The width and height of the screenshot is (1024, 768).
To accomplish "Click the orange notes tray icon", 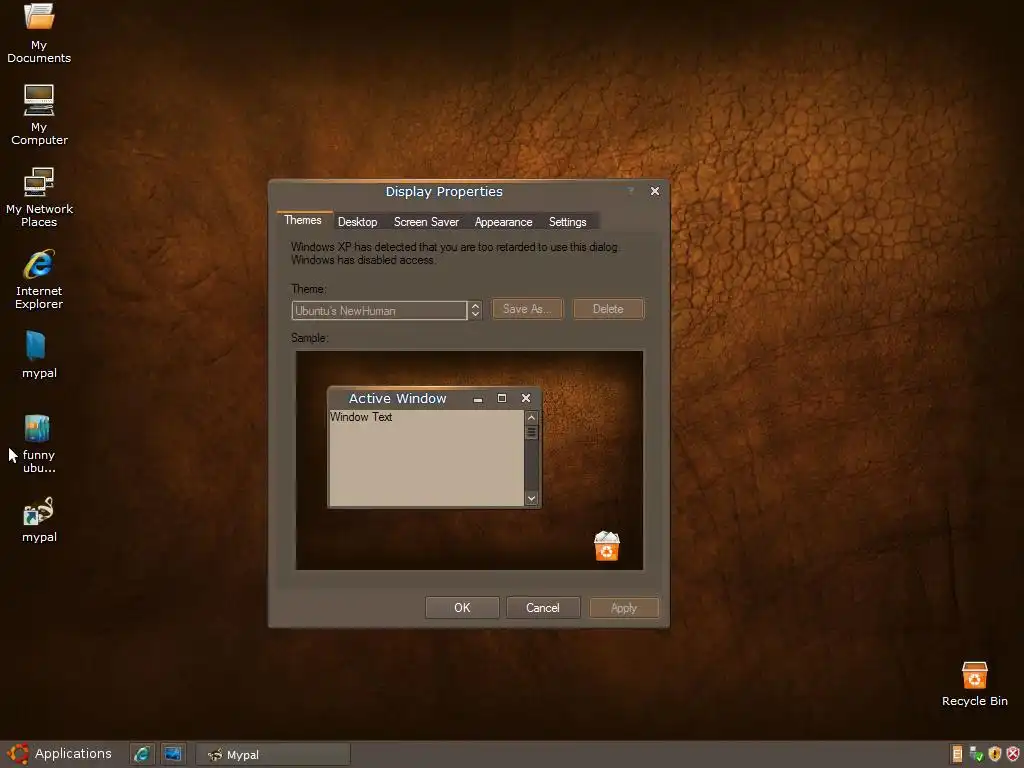I will [x=957, y=754].
